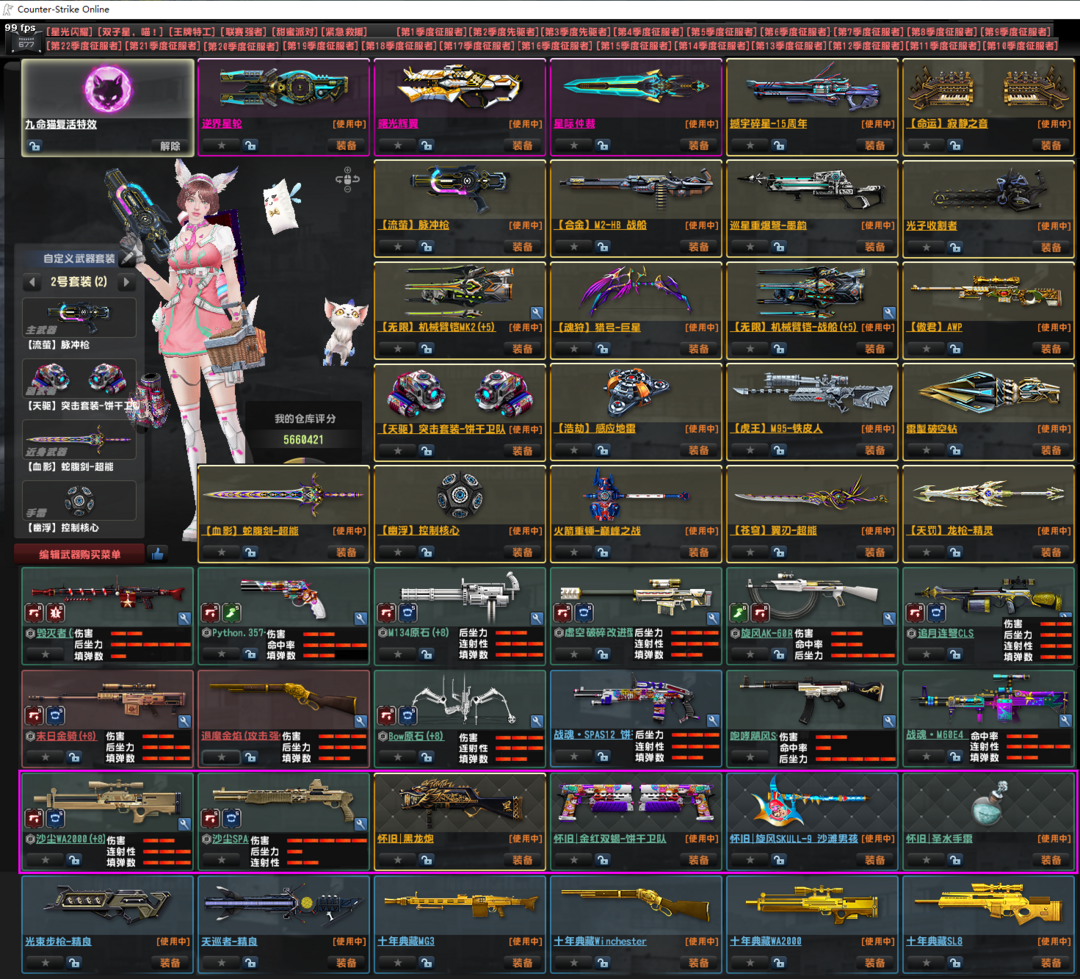Viewport: 1080px width, 979px height.
Task: Click the red gun enhancement icon on 毁灭者 card
Action: 34,612
